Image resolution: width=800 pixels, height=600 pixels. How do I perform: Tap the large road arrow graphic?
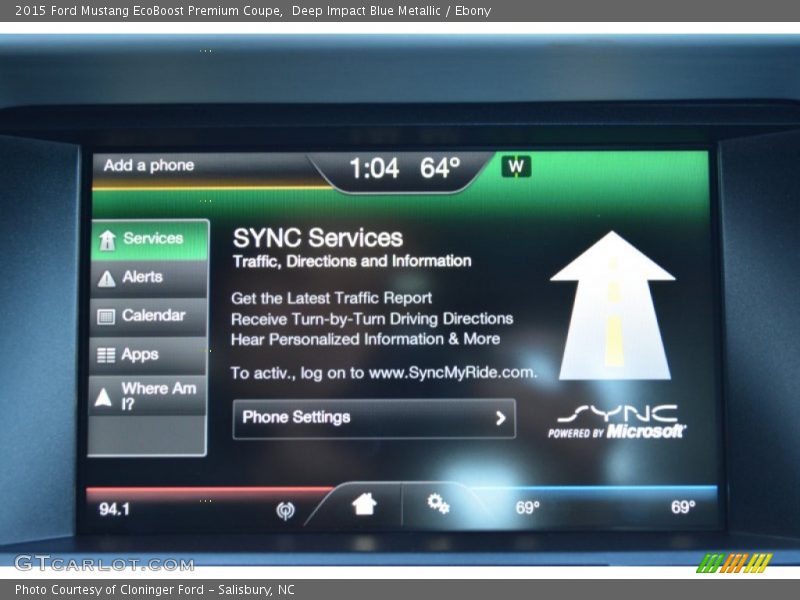pyautogui.click(x=614, y=306)
